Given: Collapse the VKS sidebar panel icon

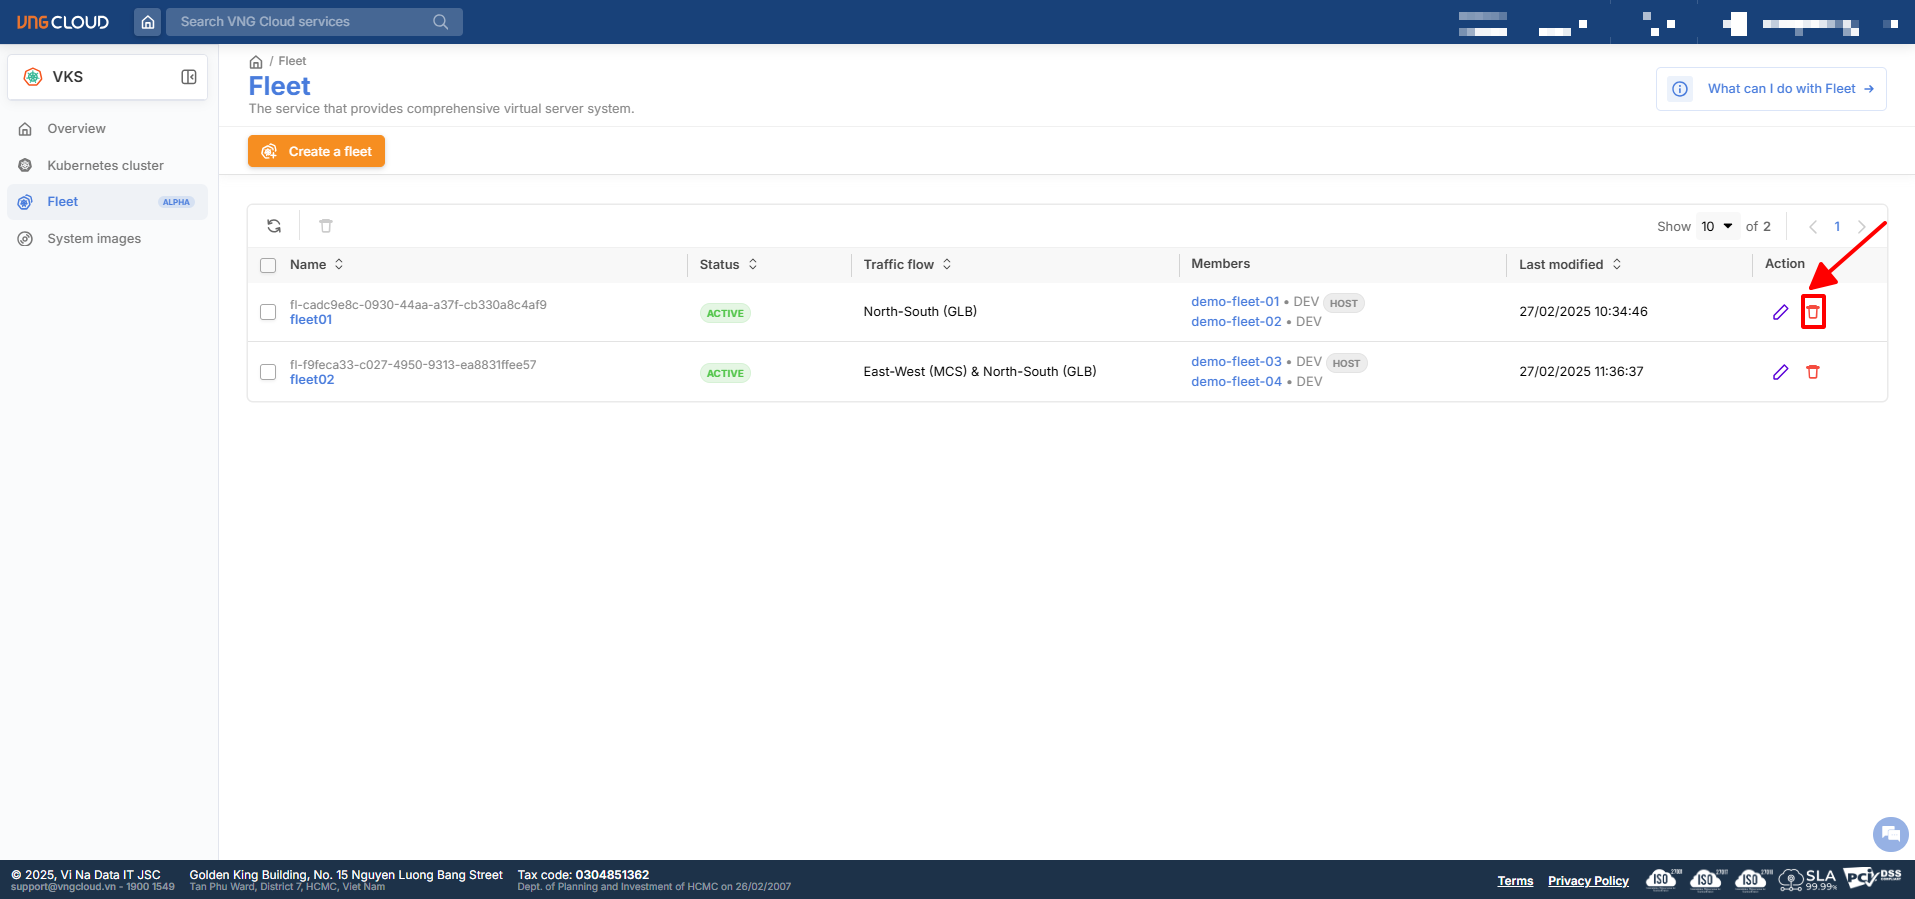Looking at the screenshot, I should (188, 77).
